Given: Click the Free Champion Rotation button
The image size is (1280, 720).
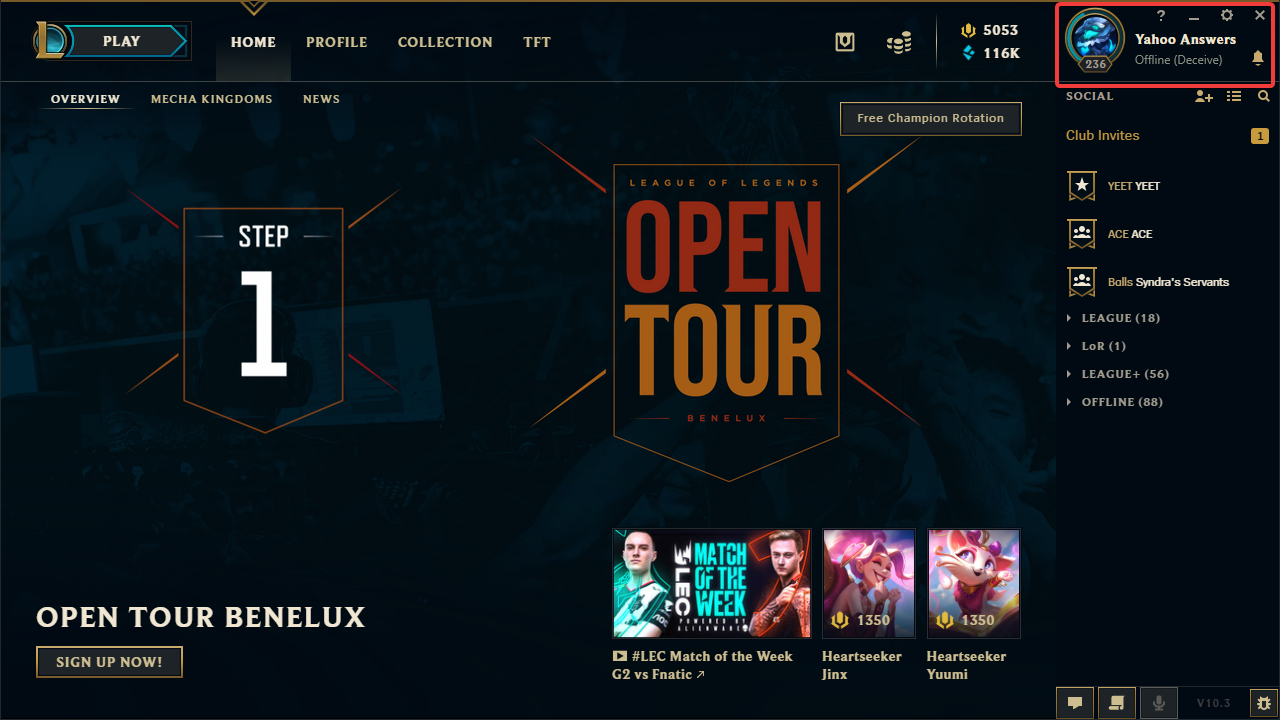Looking at the screenshot, I should [x=930, y=118].
